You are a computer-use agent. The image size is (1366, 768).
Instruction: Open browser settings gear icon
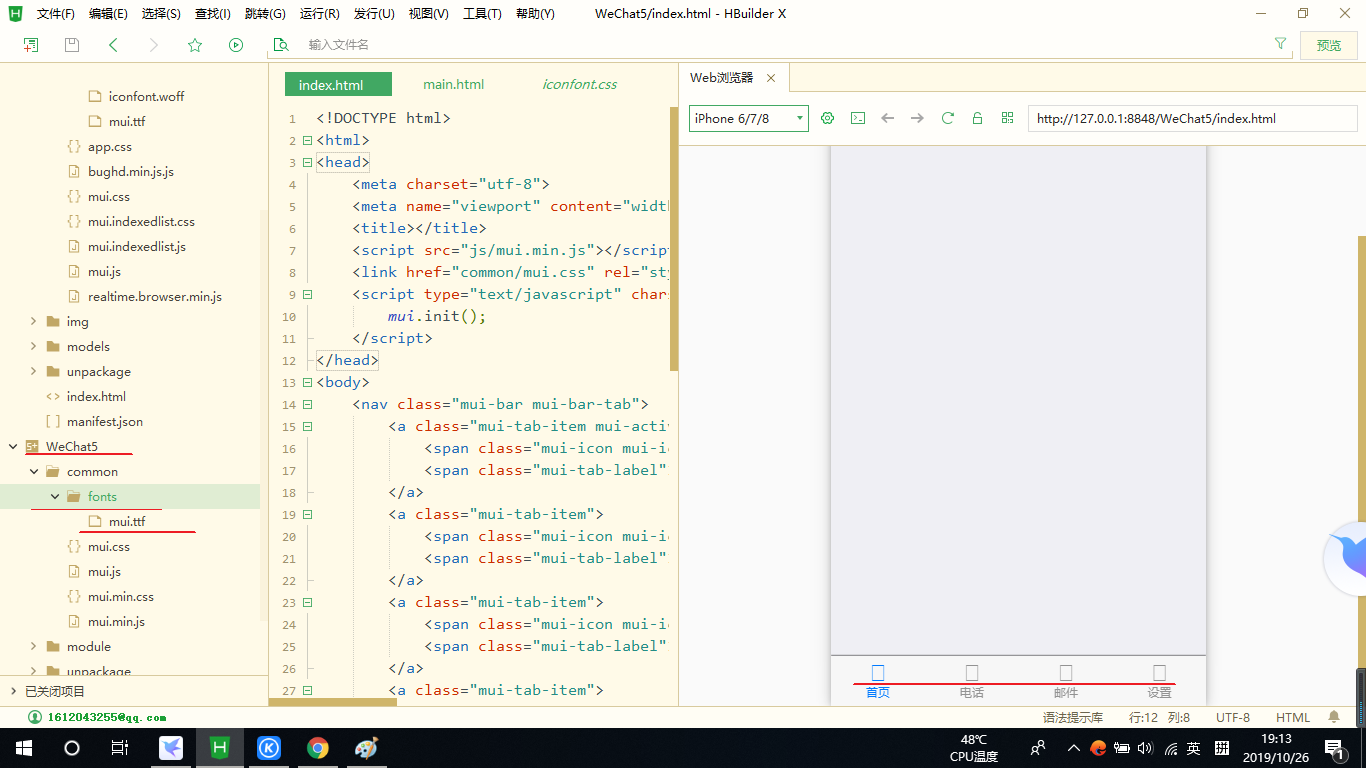pos(828,118)
